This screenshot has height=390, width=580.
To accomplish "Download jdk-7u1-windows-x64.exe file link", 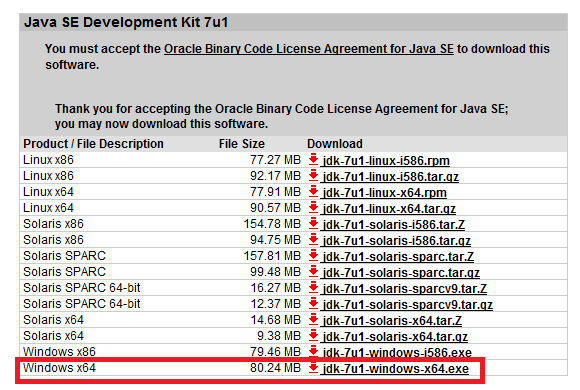I will [x=395, y=369].
